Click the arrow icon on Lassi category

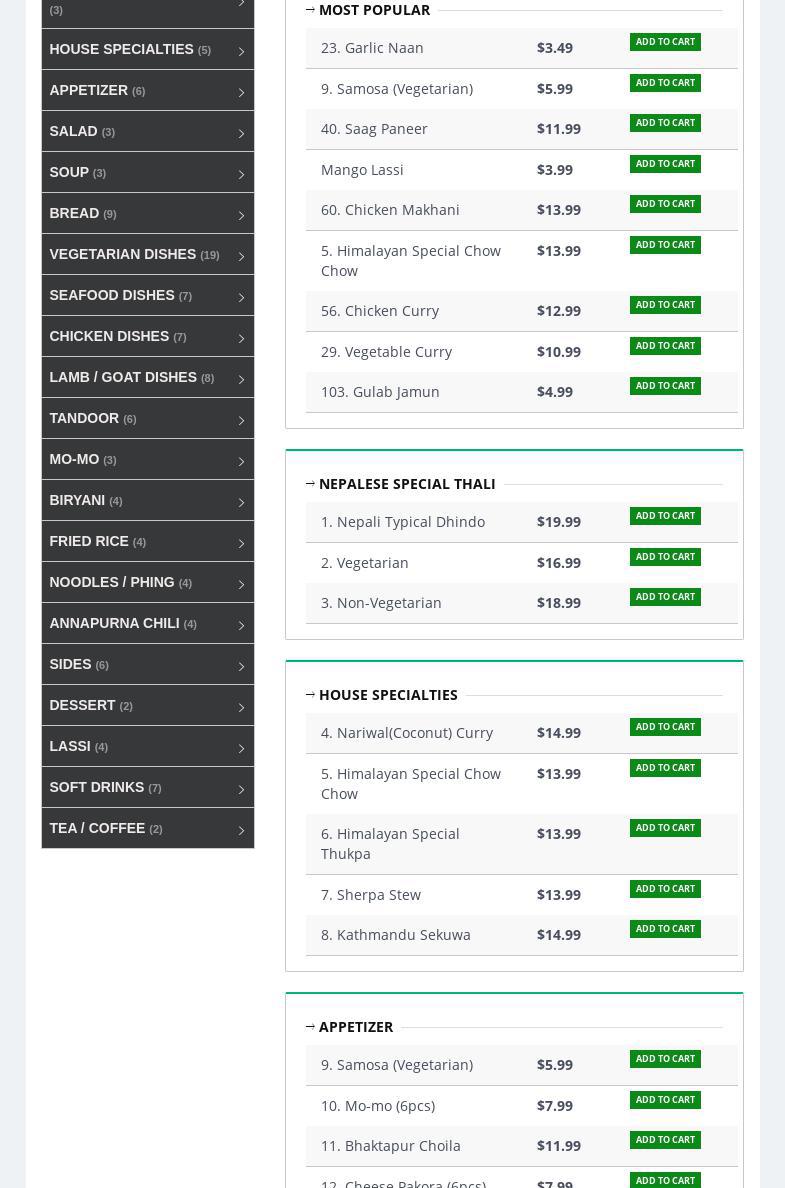point(241,747)
